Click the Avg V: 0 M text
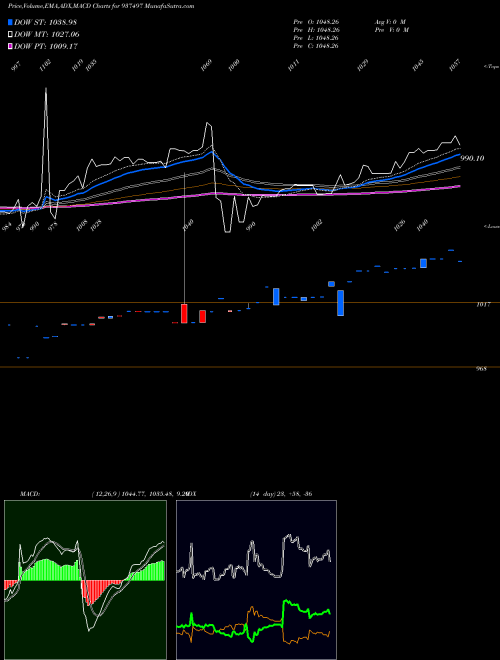 tap(391, 22)
